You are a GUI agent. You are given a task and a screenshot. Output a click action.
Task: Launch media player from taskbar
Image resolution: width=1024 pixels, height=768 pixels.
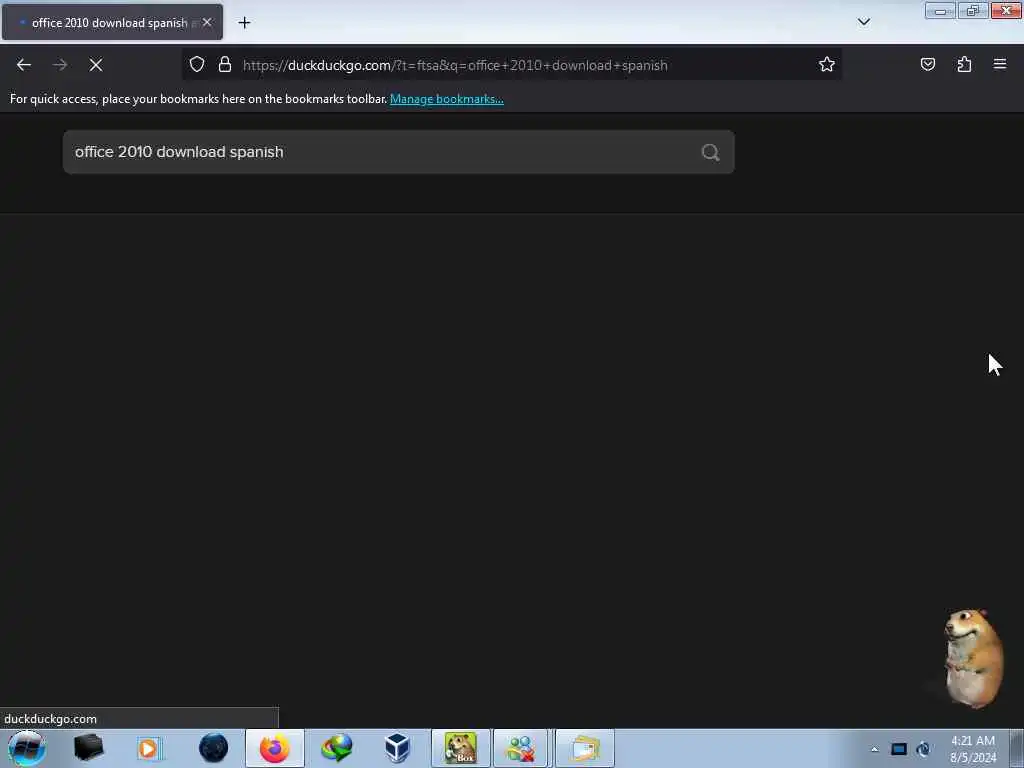coord(149,748)
